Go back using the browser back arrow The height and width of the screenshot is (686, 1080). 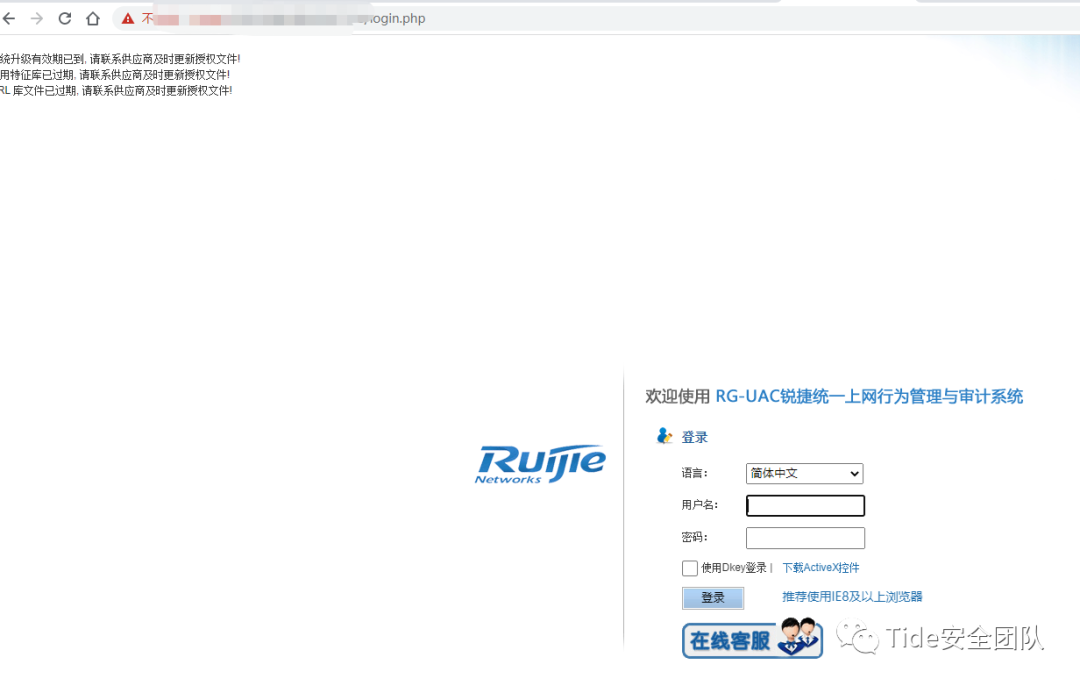9,19
